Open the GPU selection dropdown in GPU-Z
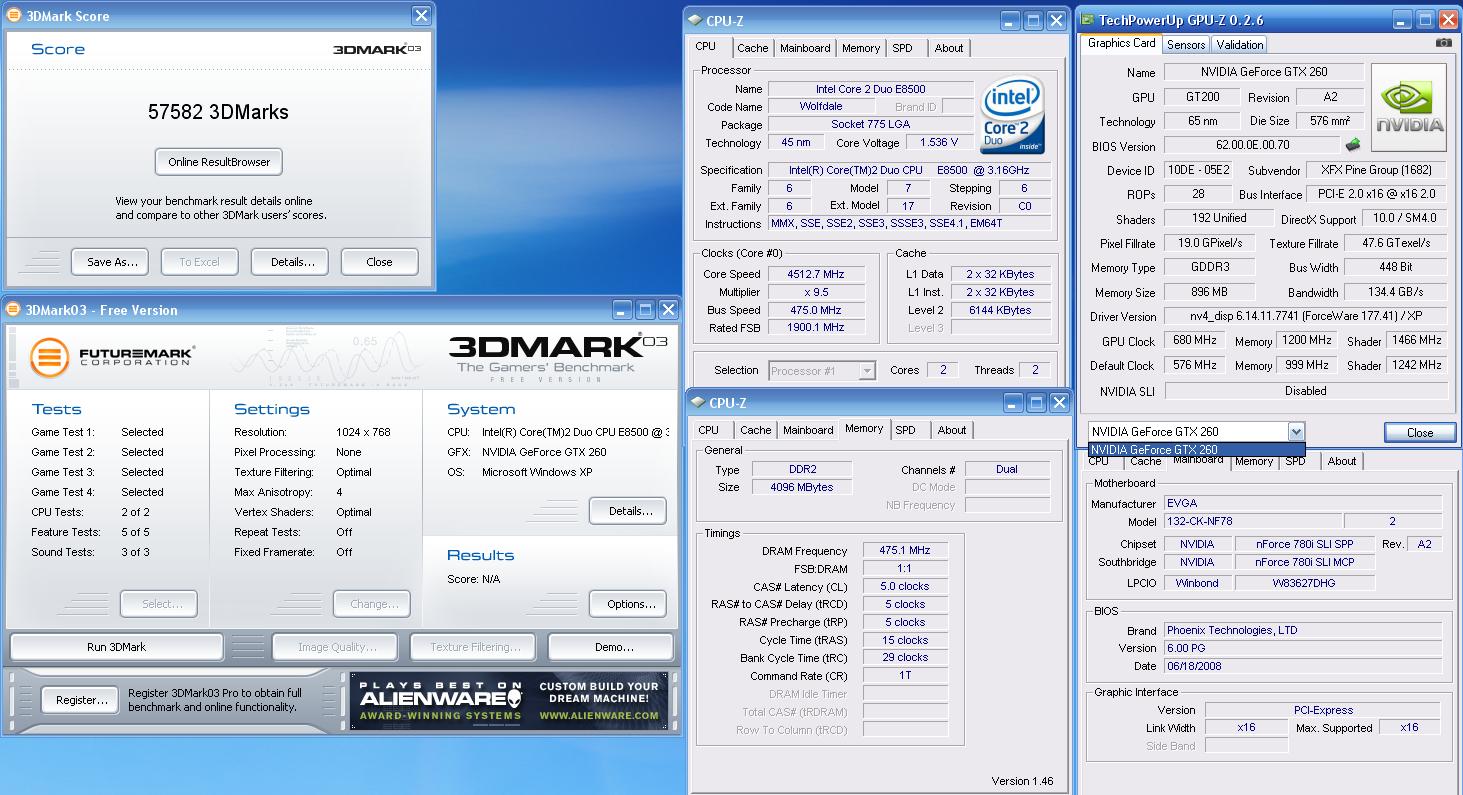The height and width of the screenshot is (795, 1463). tap(1296, 432)
